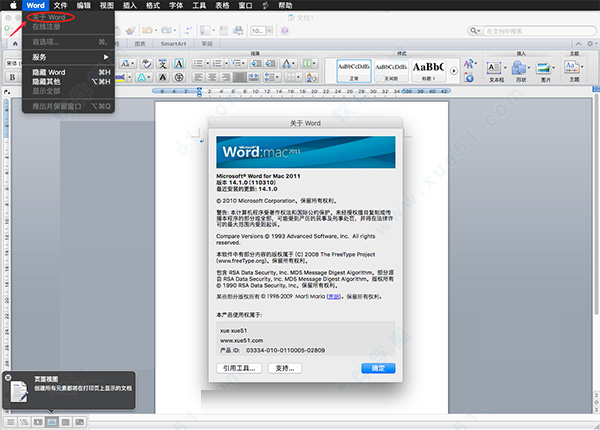Click the sort A-Z icon
The image size is (600, 430).
pos(311,77)
